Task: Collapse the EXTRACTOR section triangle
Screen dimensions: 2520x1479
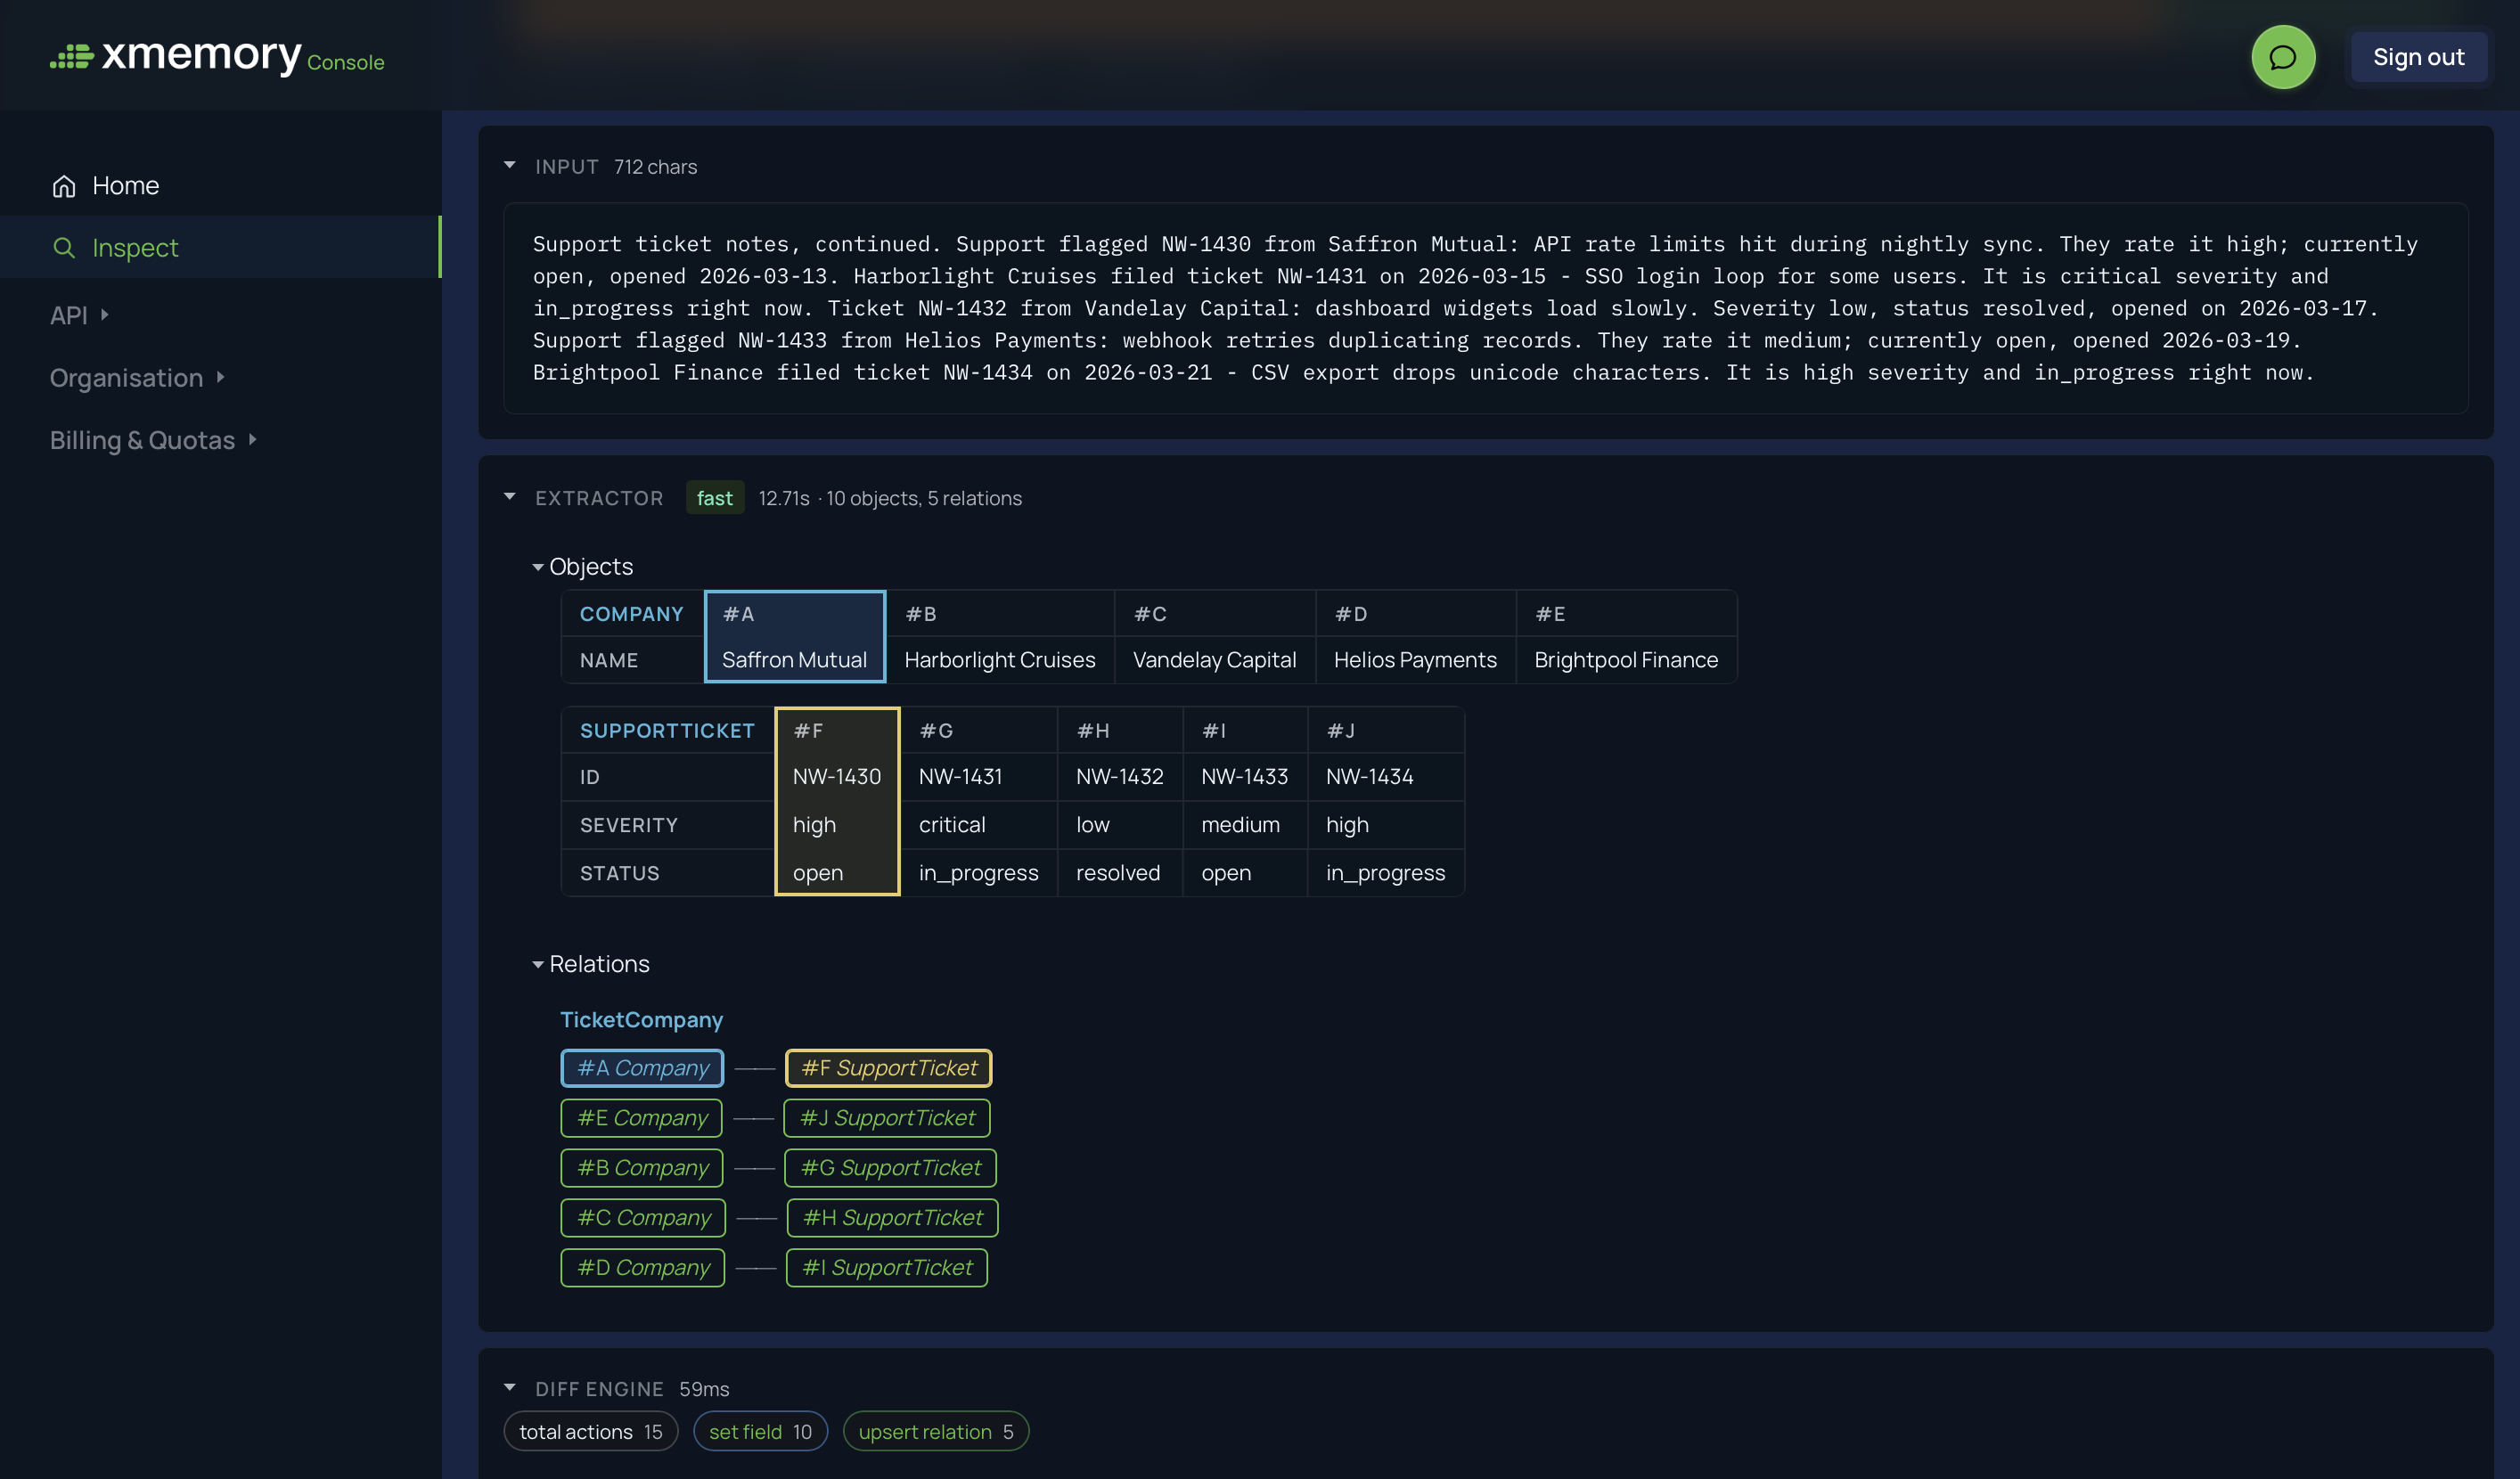Action: (510, 497)
